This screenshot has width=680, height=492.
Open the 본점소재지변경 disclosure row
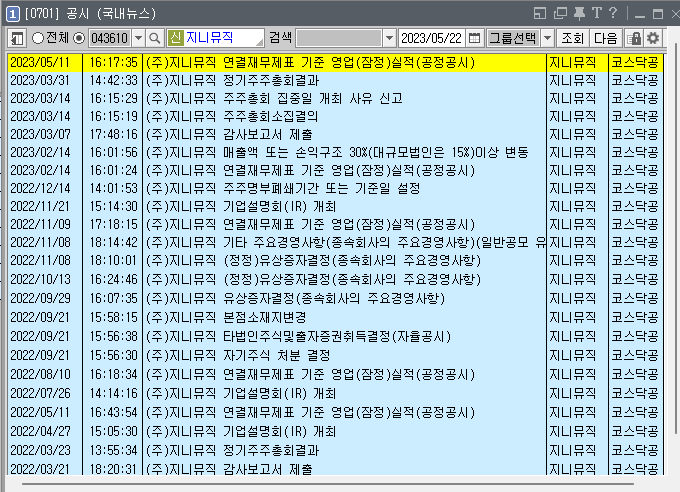pyautogui.click(x=335, y=317)
